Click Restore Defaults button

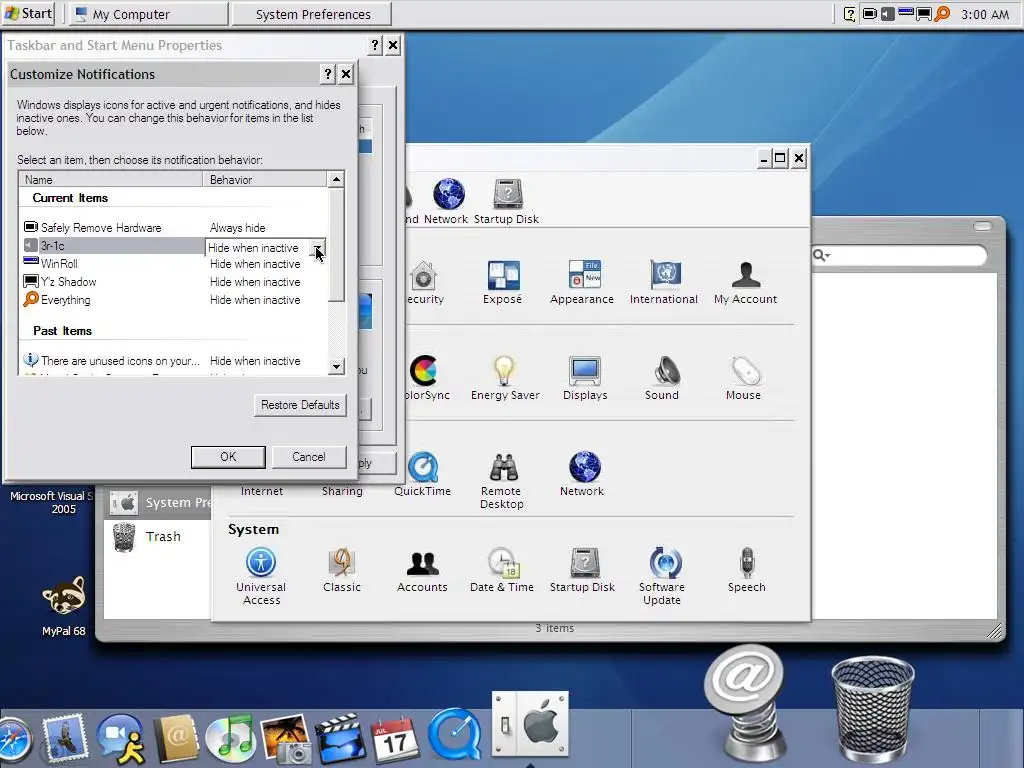click(x=300, y=405)
